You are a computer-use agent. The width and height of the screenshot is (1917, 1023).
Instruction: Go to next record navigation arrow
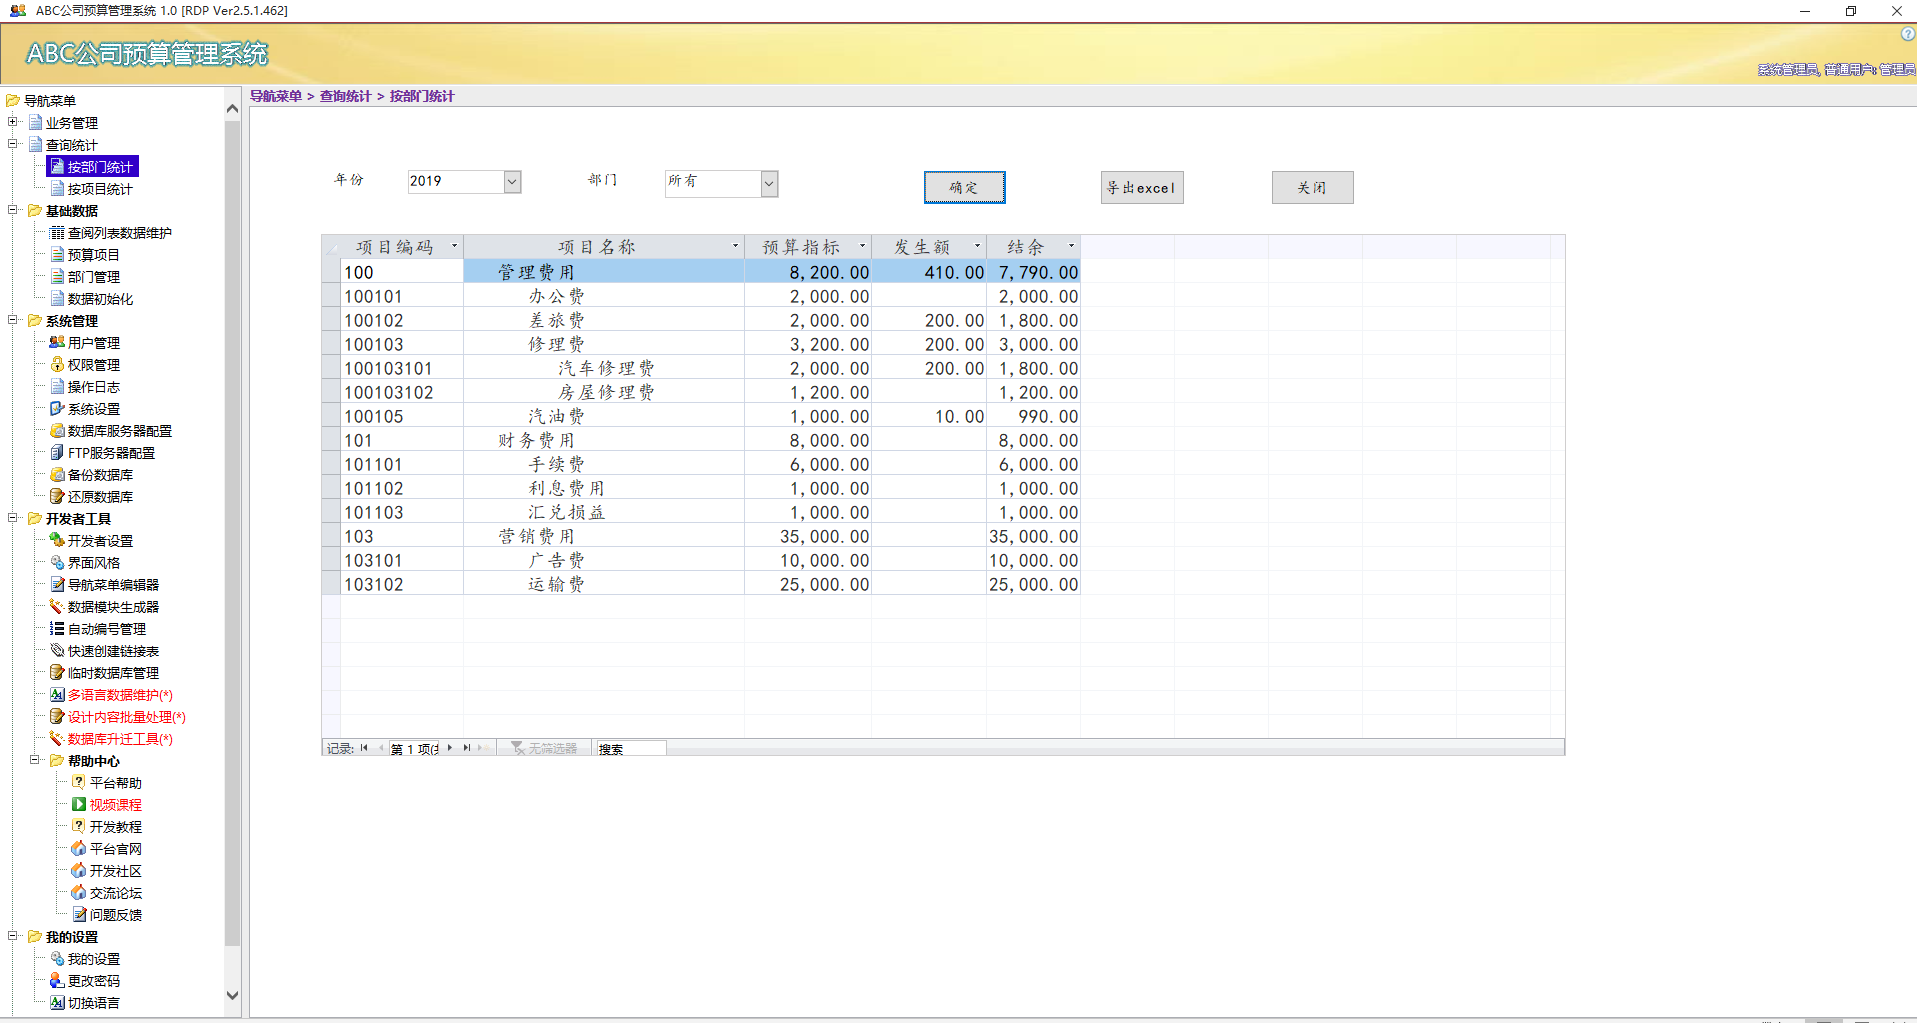click(450, 748)
